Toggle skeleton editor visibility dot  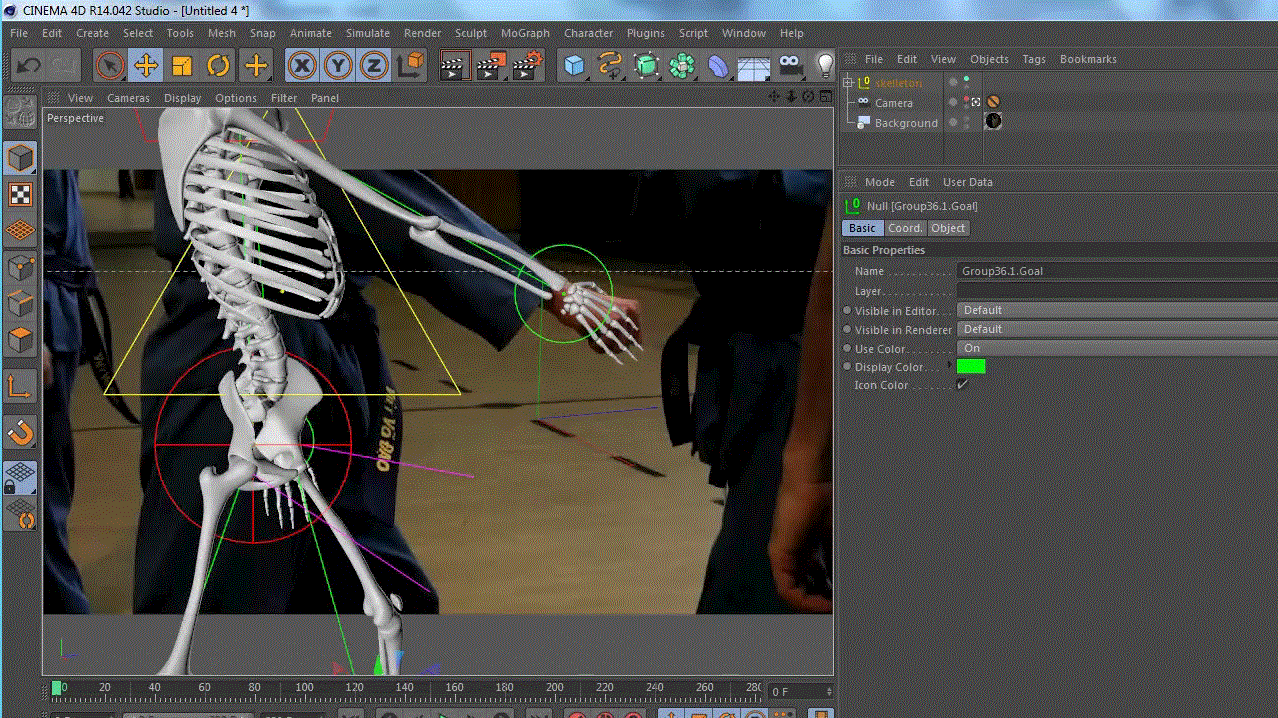click(966, 78)
